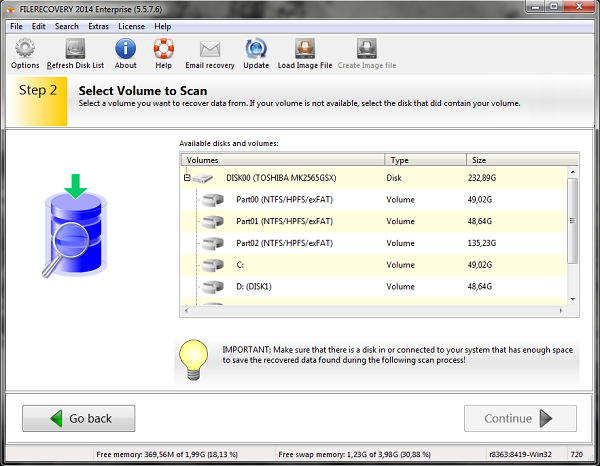Open the About info icon
The image size is (600, 466).
click(126, 48)
